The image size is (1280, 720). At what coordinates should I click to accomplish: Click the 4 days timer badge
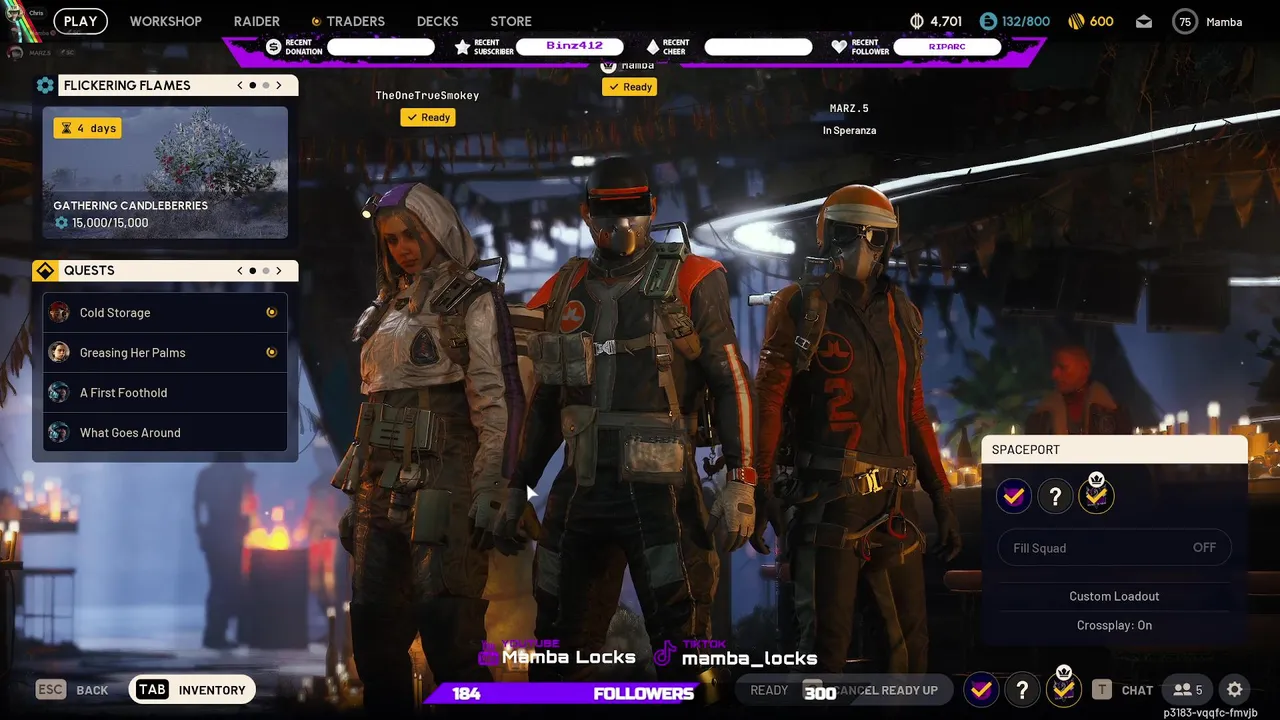tap(88, 128)
